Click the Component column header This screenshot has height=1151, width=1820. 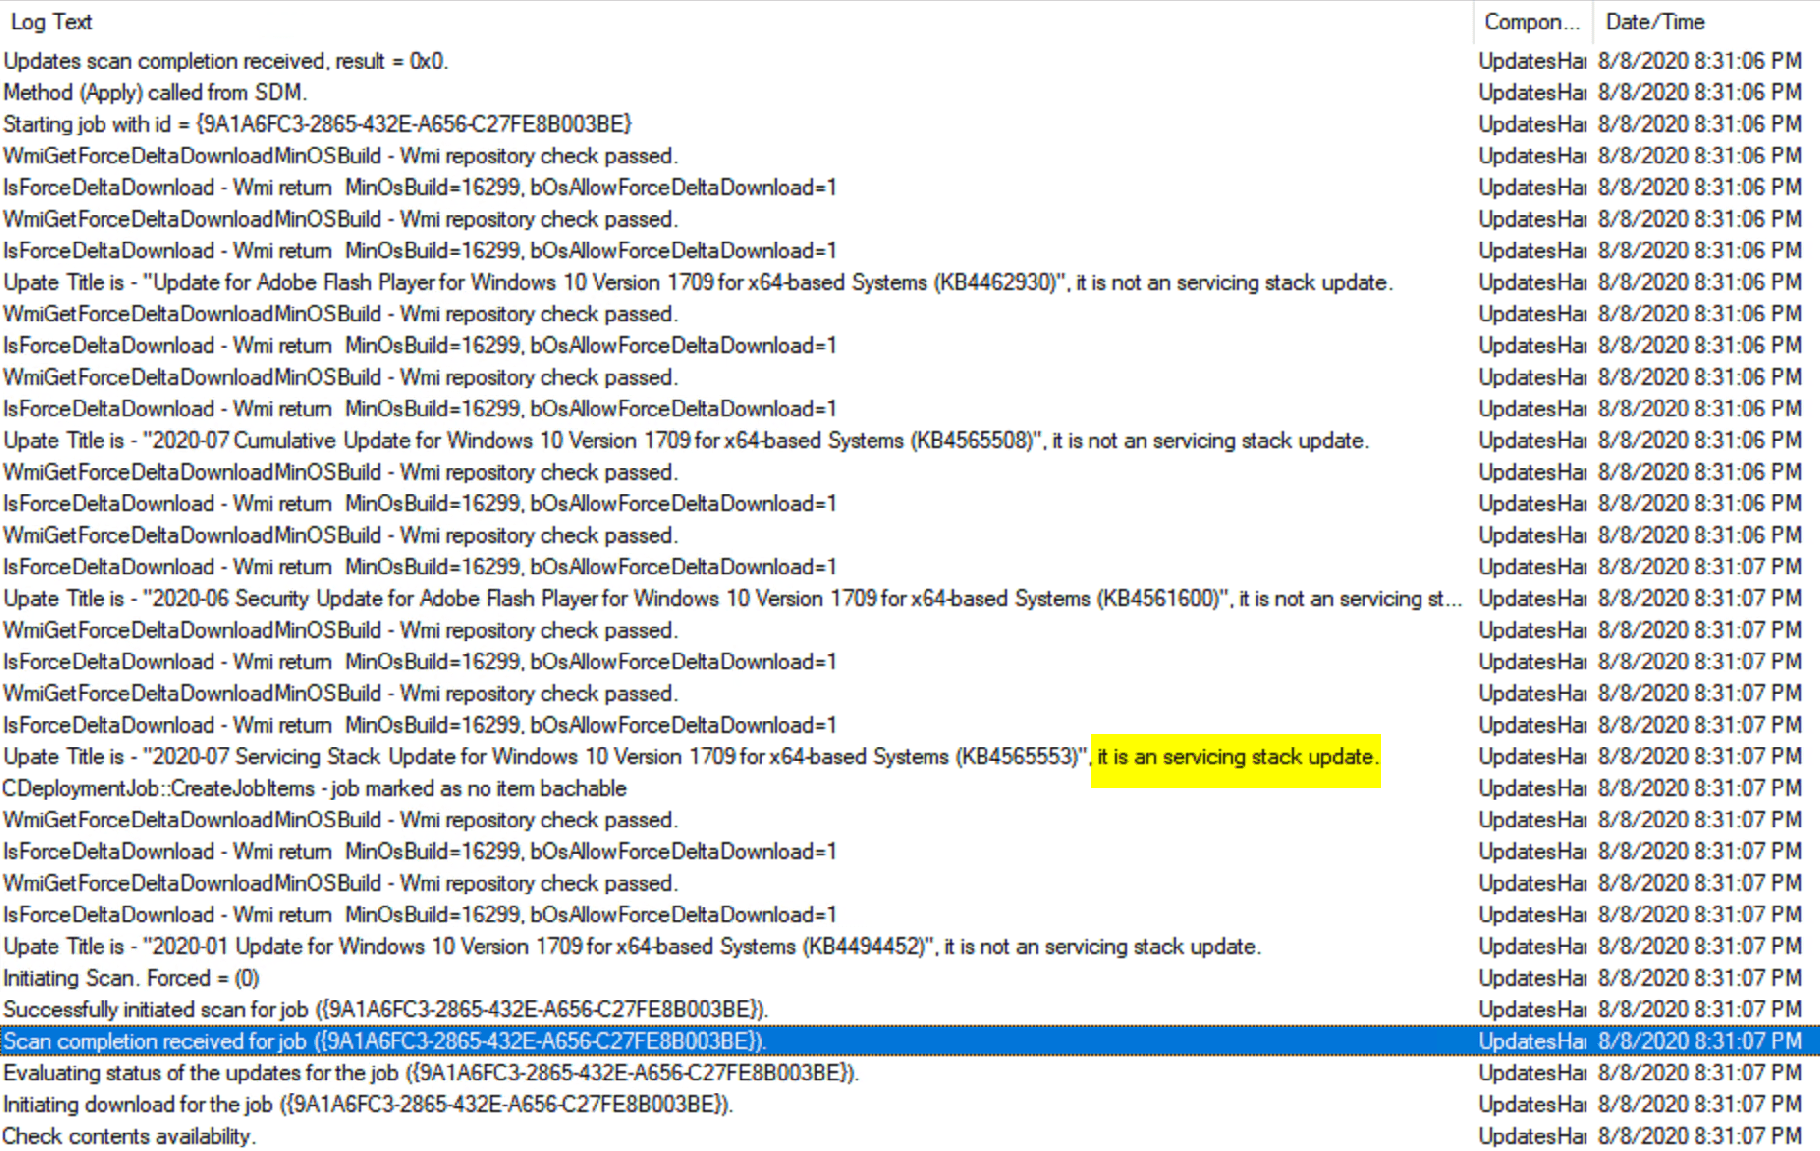[1529, 21]
